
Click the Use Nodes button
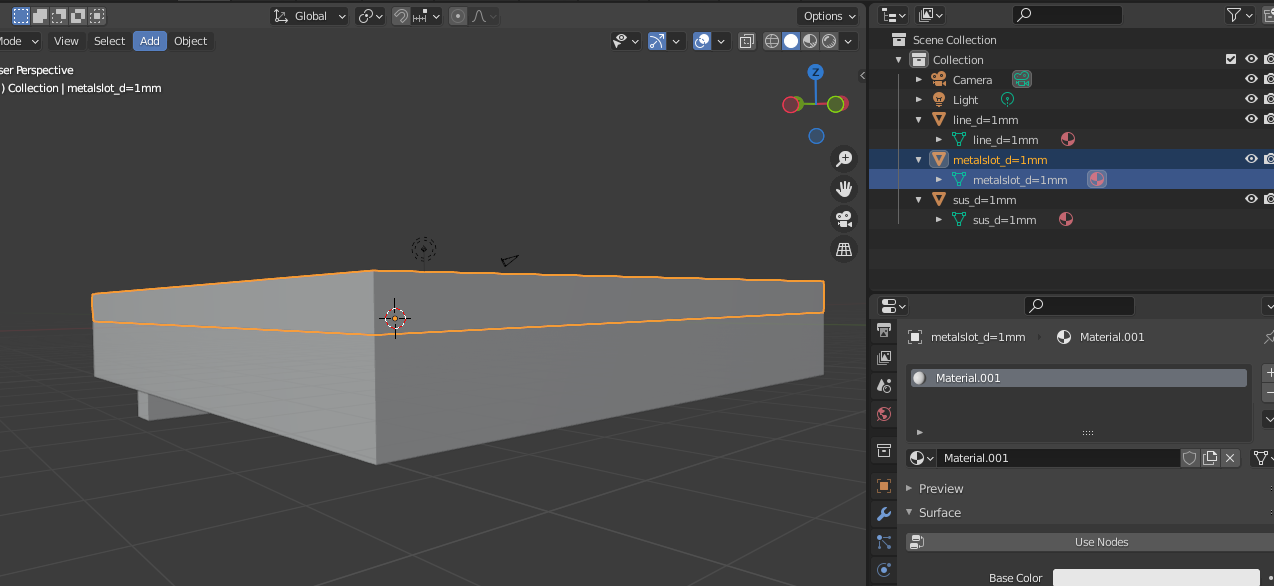pos(1088,542)
